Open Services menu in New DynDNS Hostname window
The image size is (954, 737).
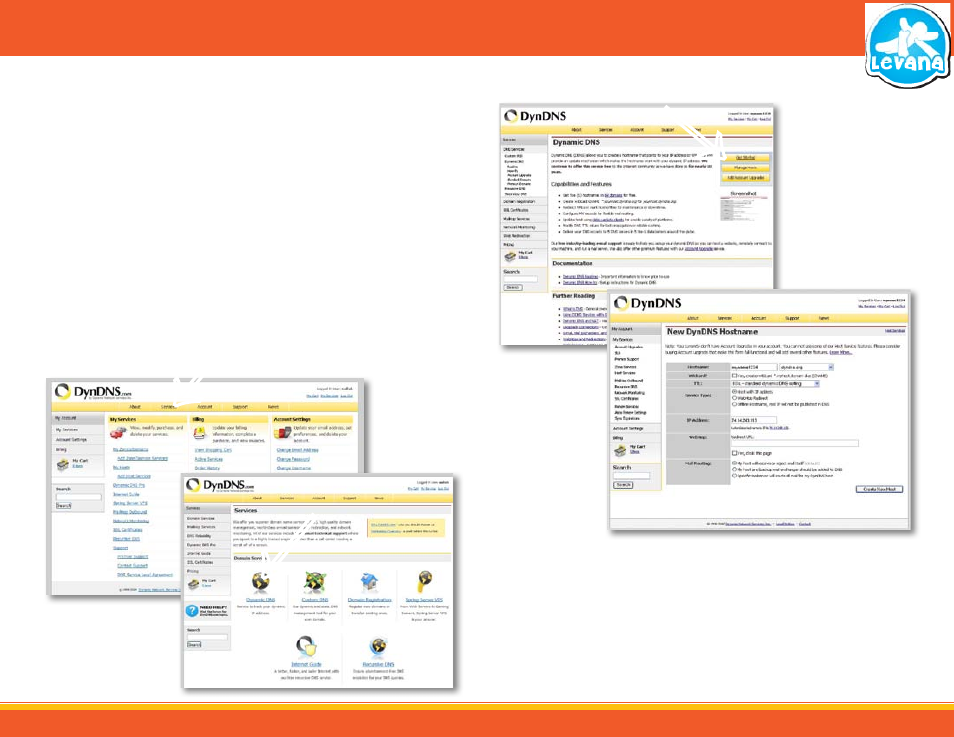725,318
